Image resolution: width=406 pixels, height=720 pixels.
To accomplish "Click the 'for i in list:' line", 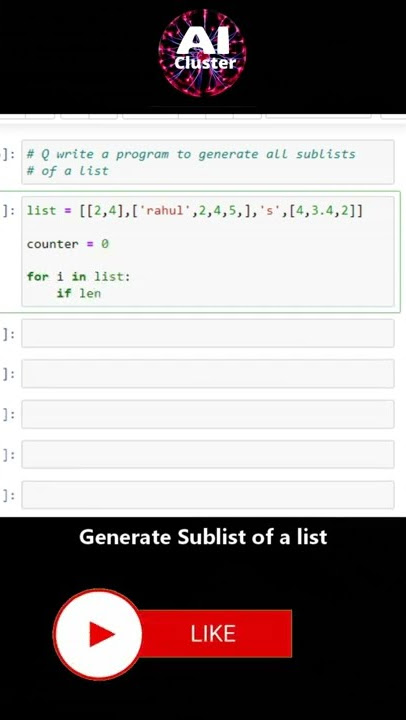I will point(79,276).
